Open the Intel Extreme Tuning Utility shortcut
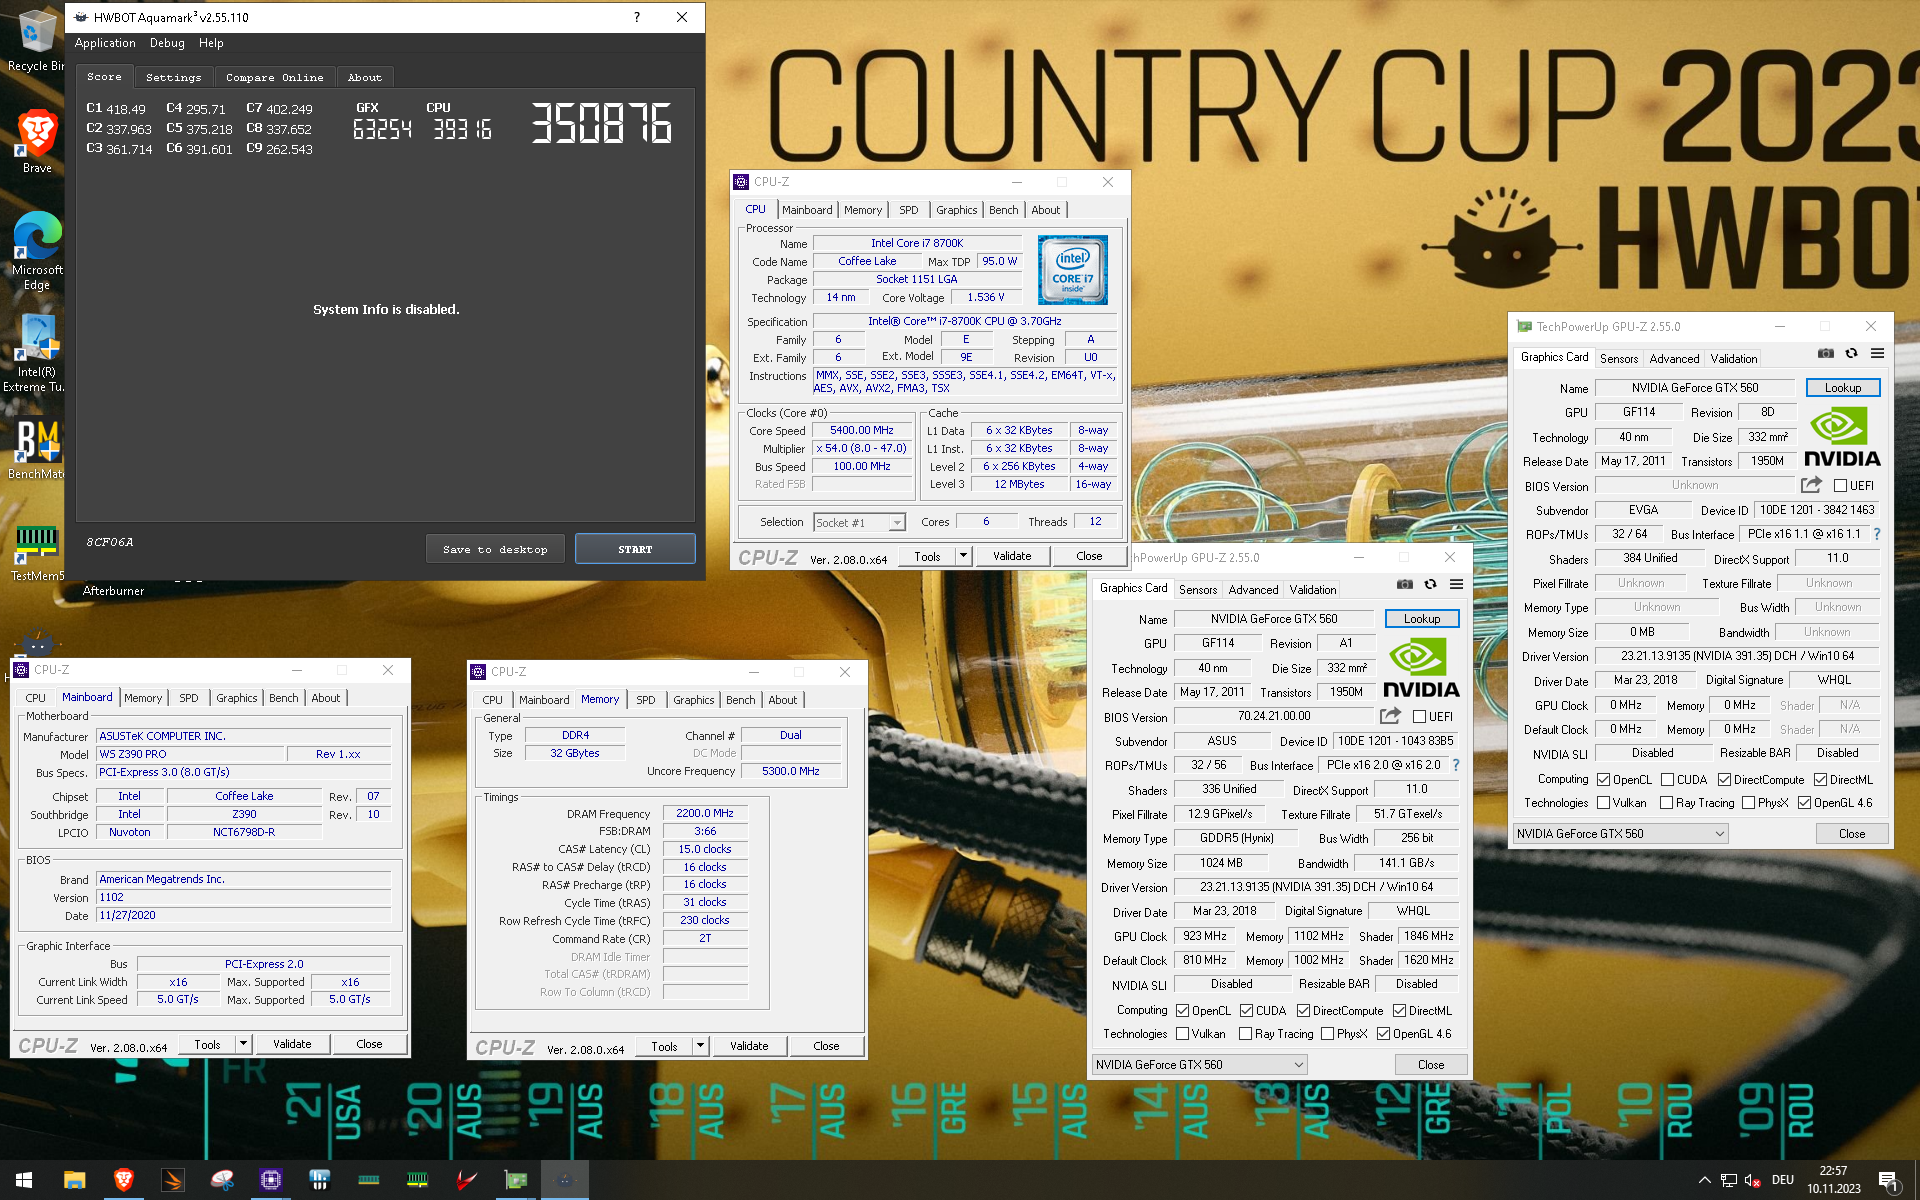This screenshot has height=1200, width=1920. [37, 353]
